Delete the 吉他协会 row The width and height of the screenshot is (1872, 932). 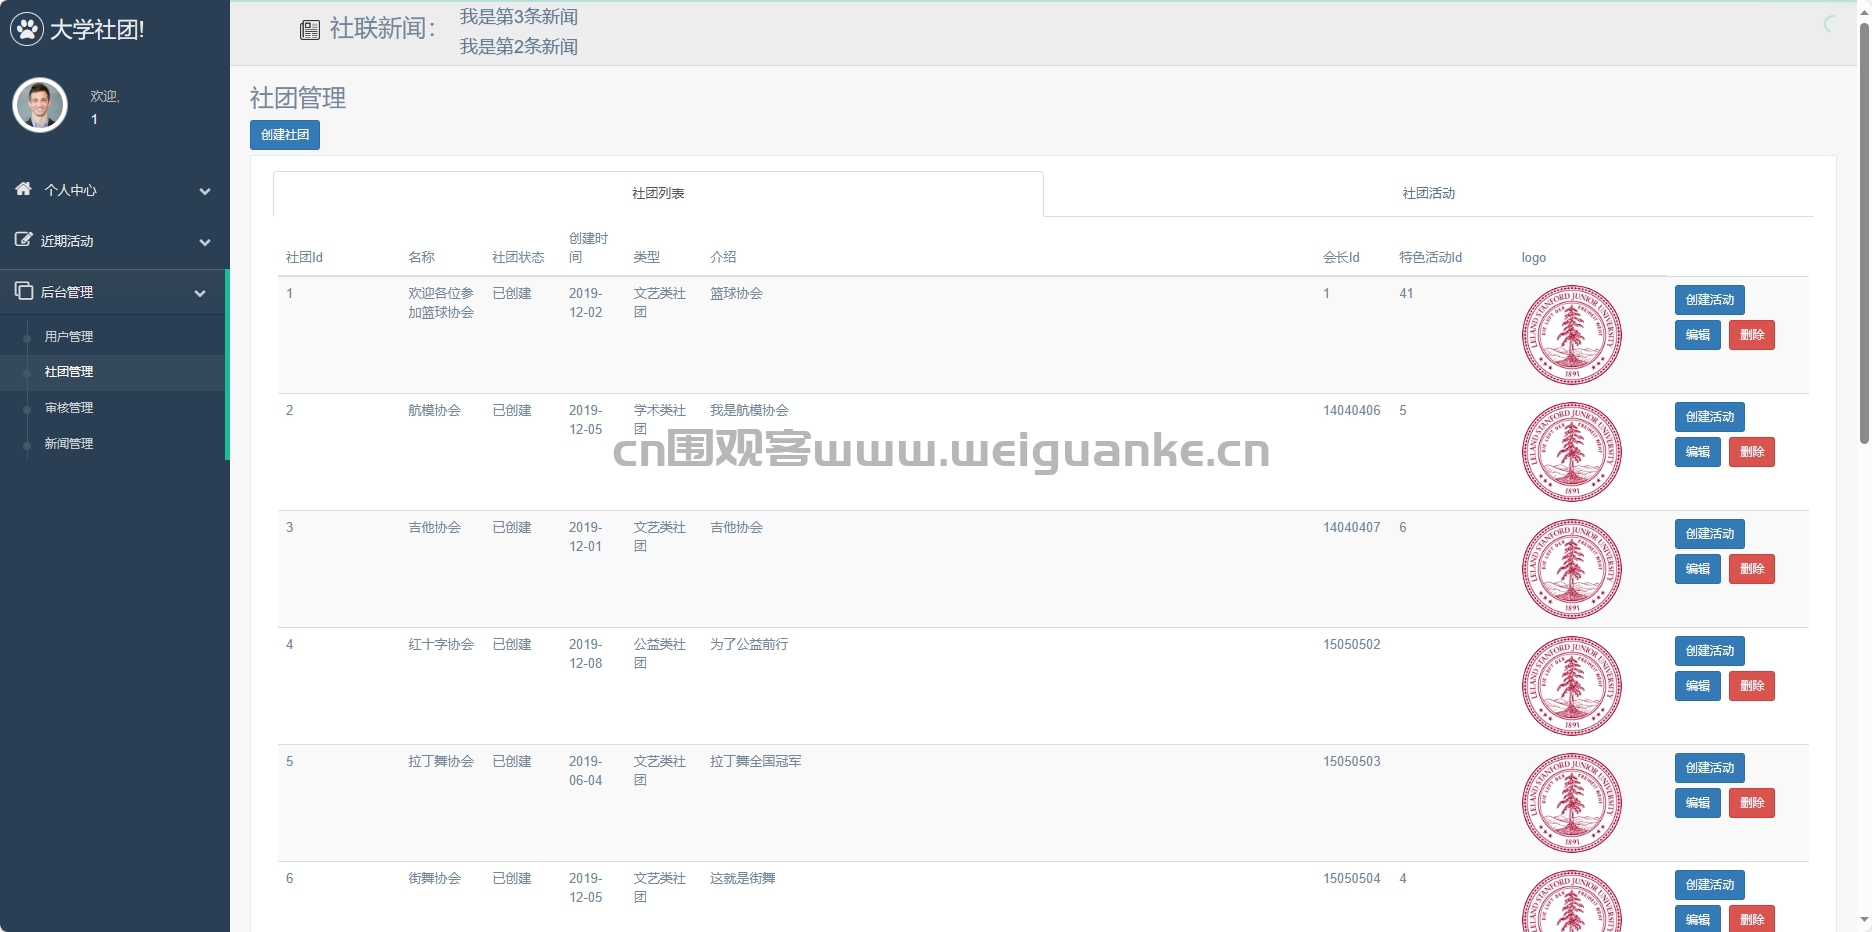[x=1751, y=569]
